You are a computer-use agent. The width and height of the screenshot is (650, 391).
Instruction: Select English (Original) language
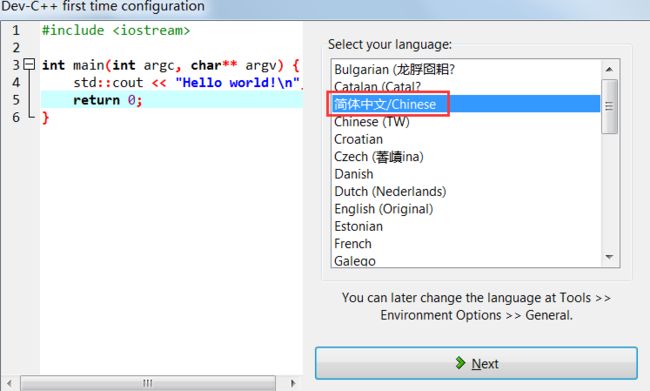[x=466, y=209]
